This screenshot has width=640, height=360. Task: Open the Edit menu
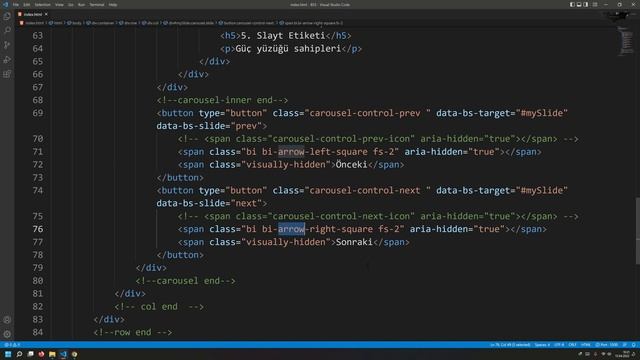click(x=27, y=5)
